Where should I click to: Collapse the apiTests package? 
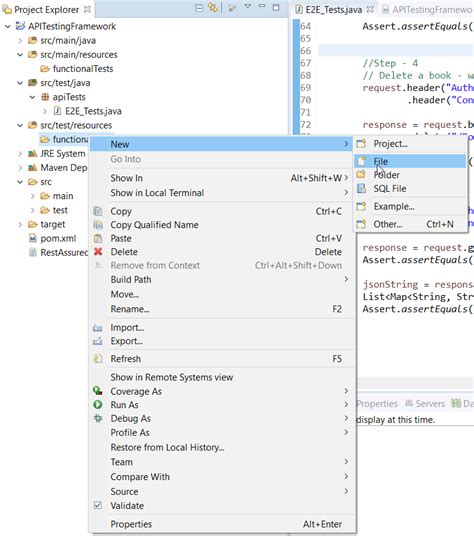pyautogui.click(x=32, y=97)
